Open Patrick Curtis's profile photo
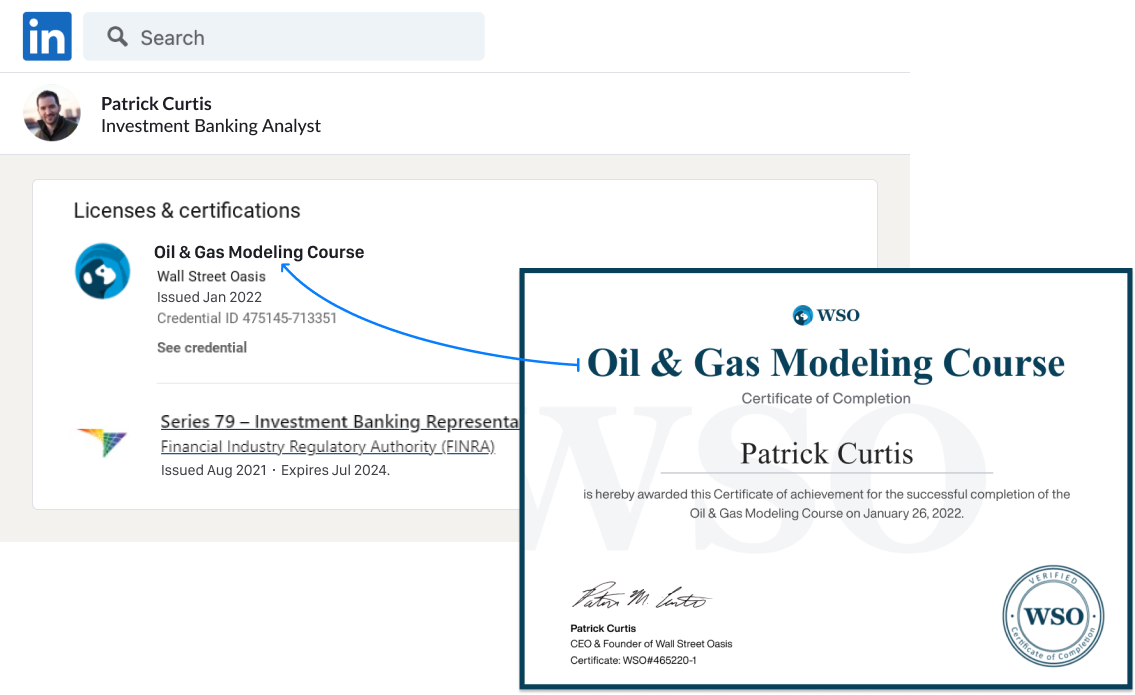The height and width of the screenshot is (695, 1135). (51, 114)
